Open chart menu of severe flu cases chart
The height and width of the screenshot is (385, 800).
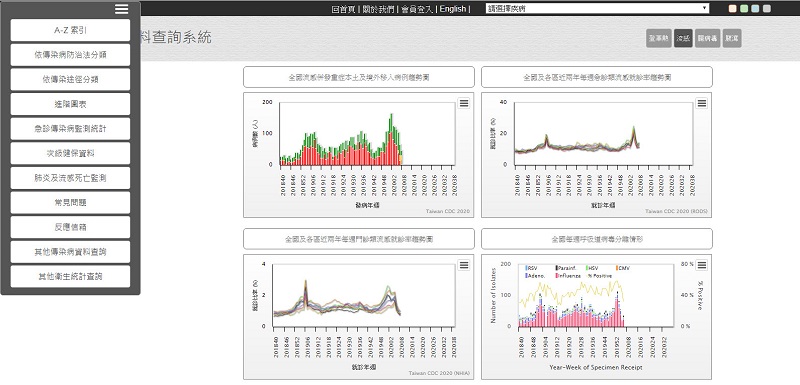click(x=464, y=103)
